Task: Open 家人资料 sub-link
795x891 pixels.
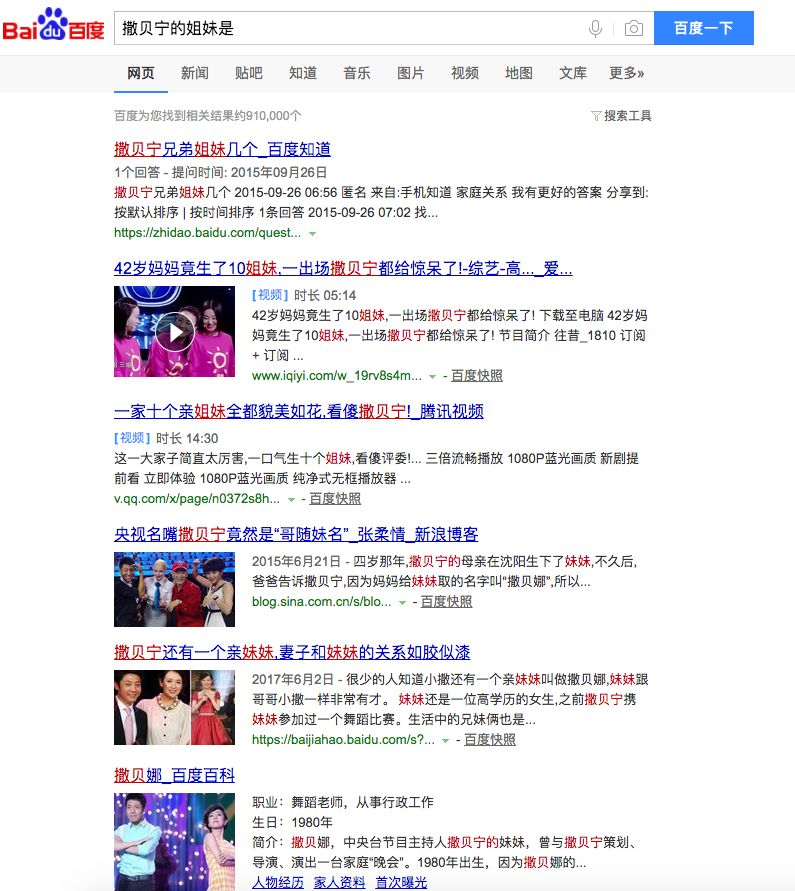Action: [x=340, y=882]
